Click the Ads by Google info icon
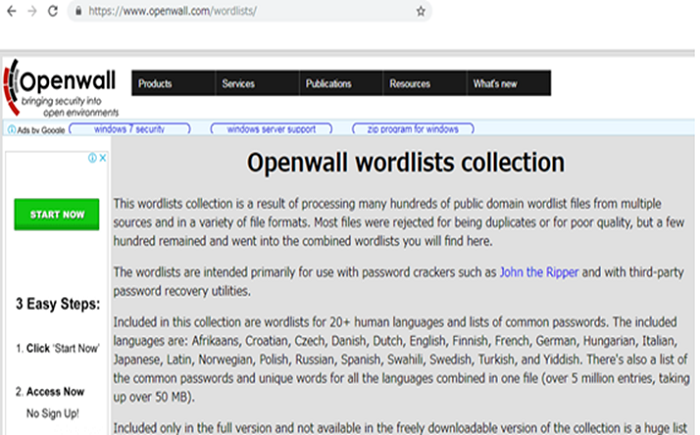700x435 pixels. pyautogui.click(x=12, y=130)
